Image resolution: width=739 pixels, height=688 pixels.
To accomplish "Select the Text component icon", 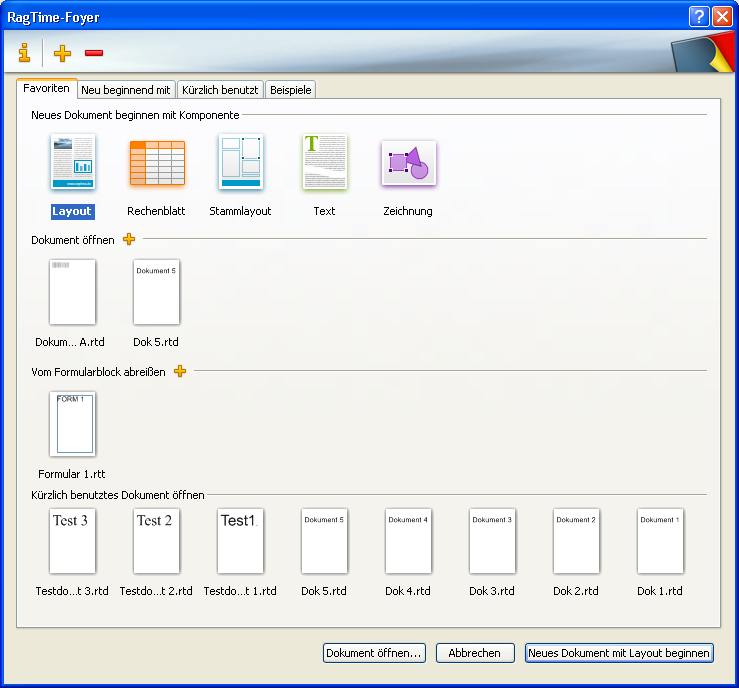I will coord(324,162).
